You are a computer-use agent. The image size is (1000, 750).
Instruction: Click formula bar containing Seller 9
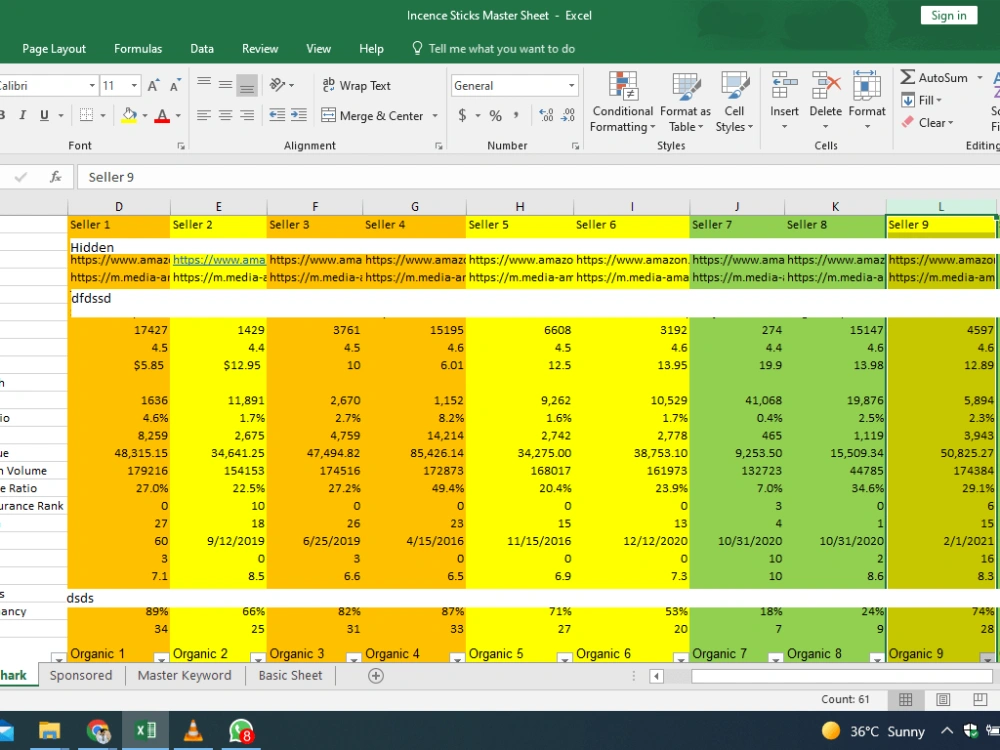click(x=538, y=177)
